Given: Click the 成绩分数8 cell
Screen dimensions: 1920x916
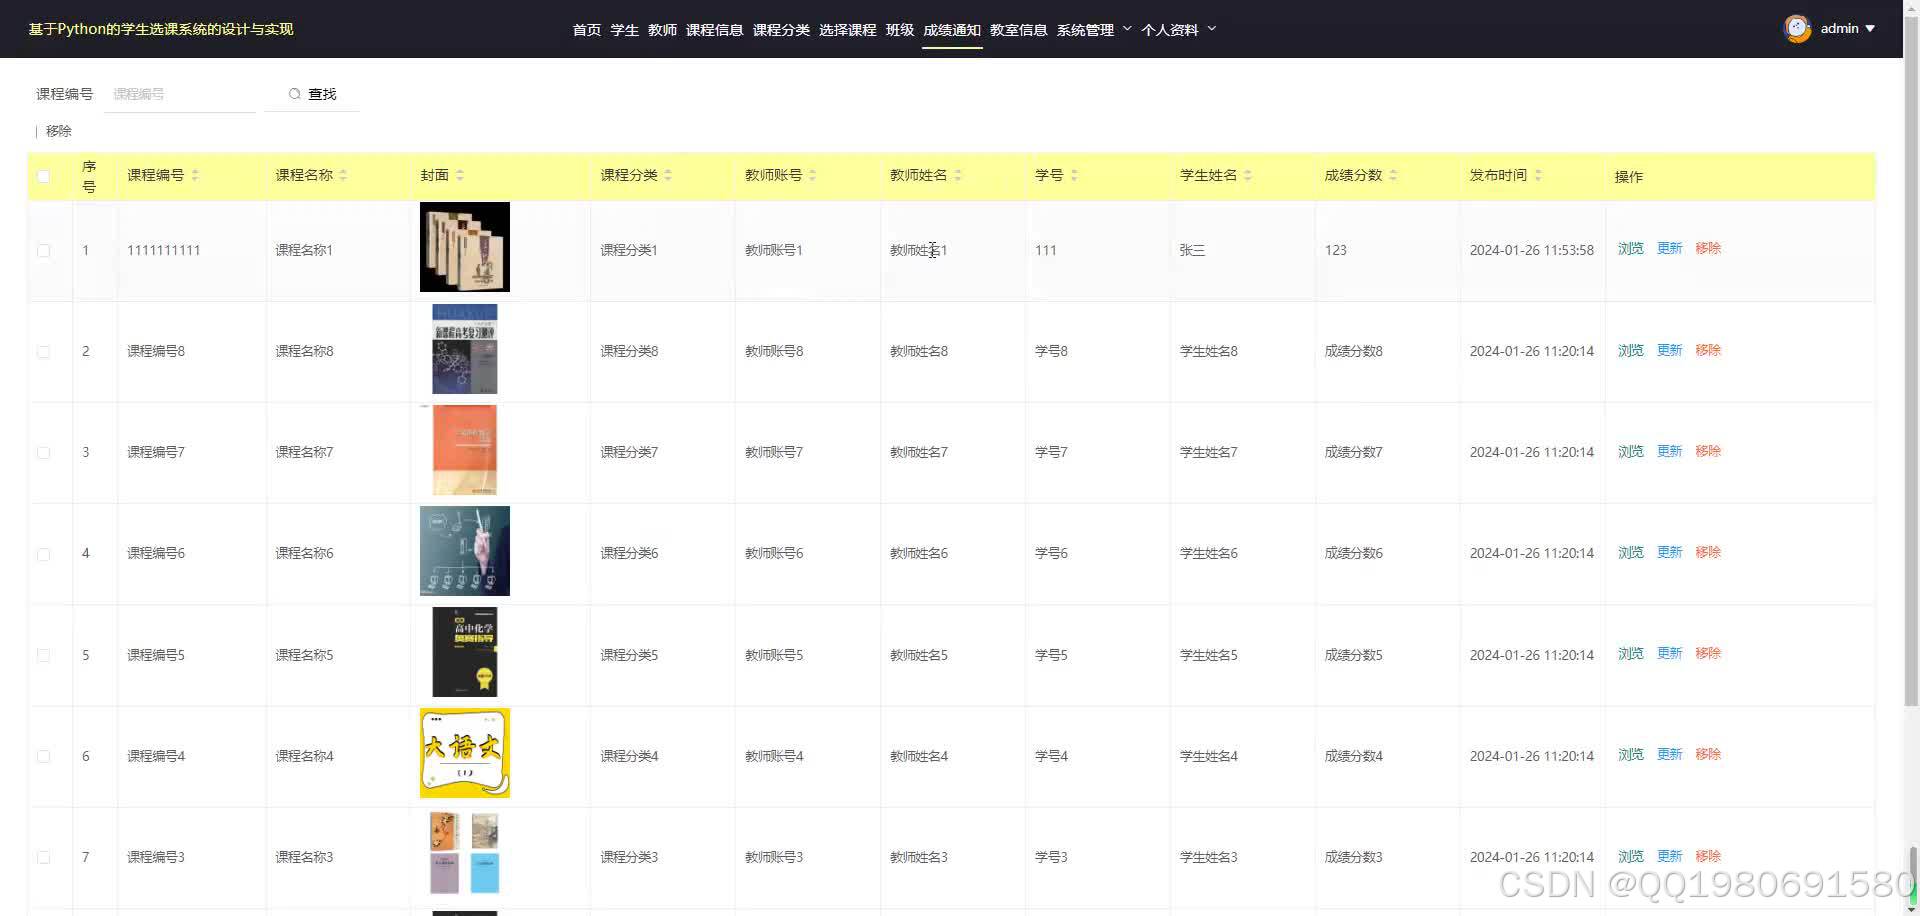Looking at the screenshot, I should coord(1354,351).
